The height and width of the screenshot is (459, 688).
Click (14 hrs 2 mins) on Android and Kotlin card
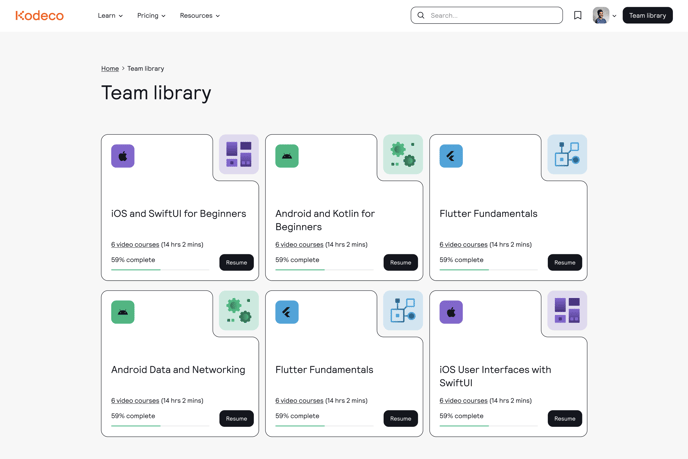point(346,244)
